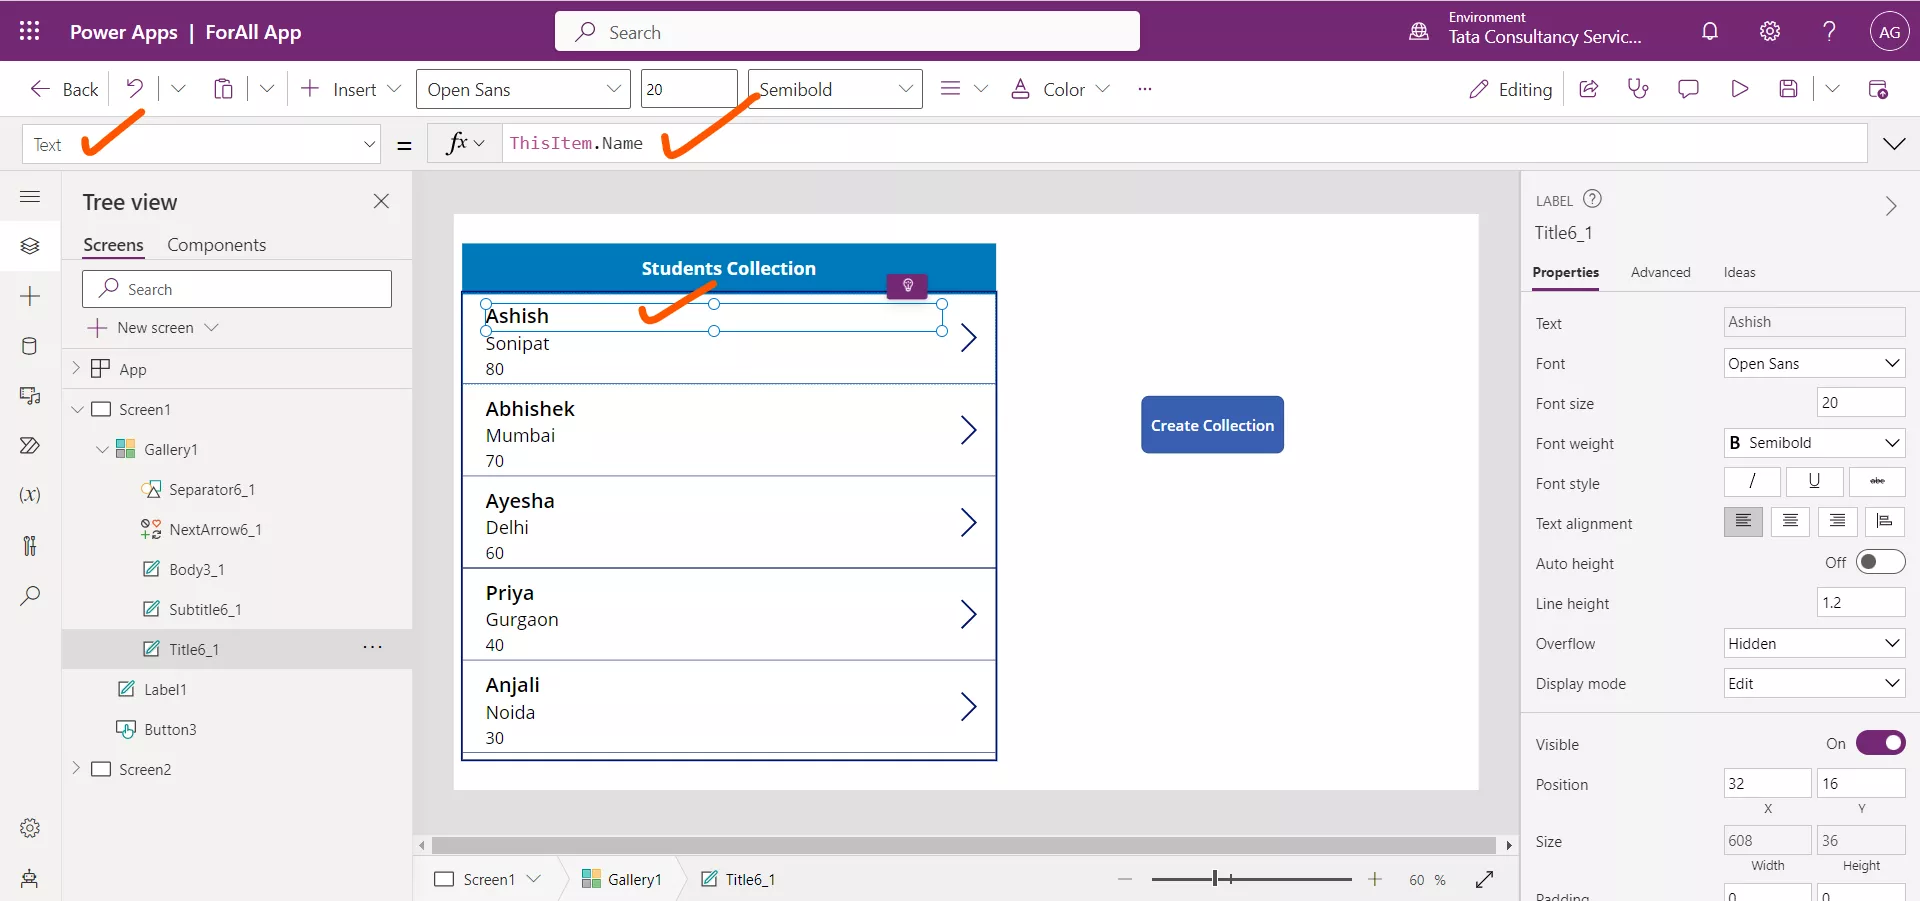Open Power Automate icon in left rail
The height and width of the screenshot is (901, 1920).
pyautogui.click(x=30, y=446)
